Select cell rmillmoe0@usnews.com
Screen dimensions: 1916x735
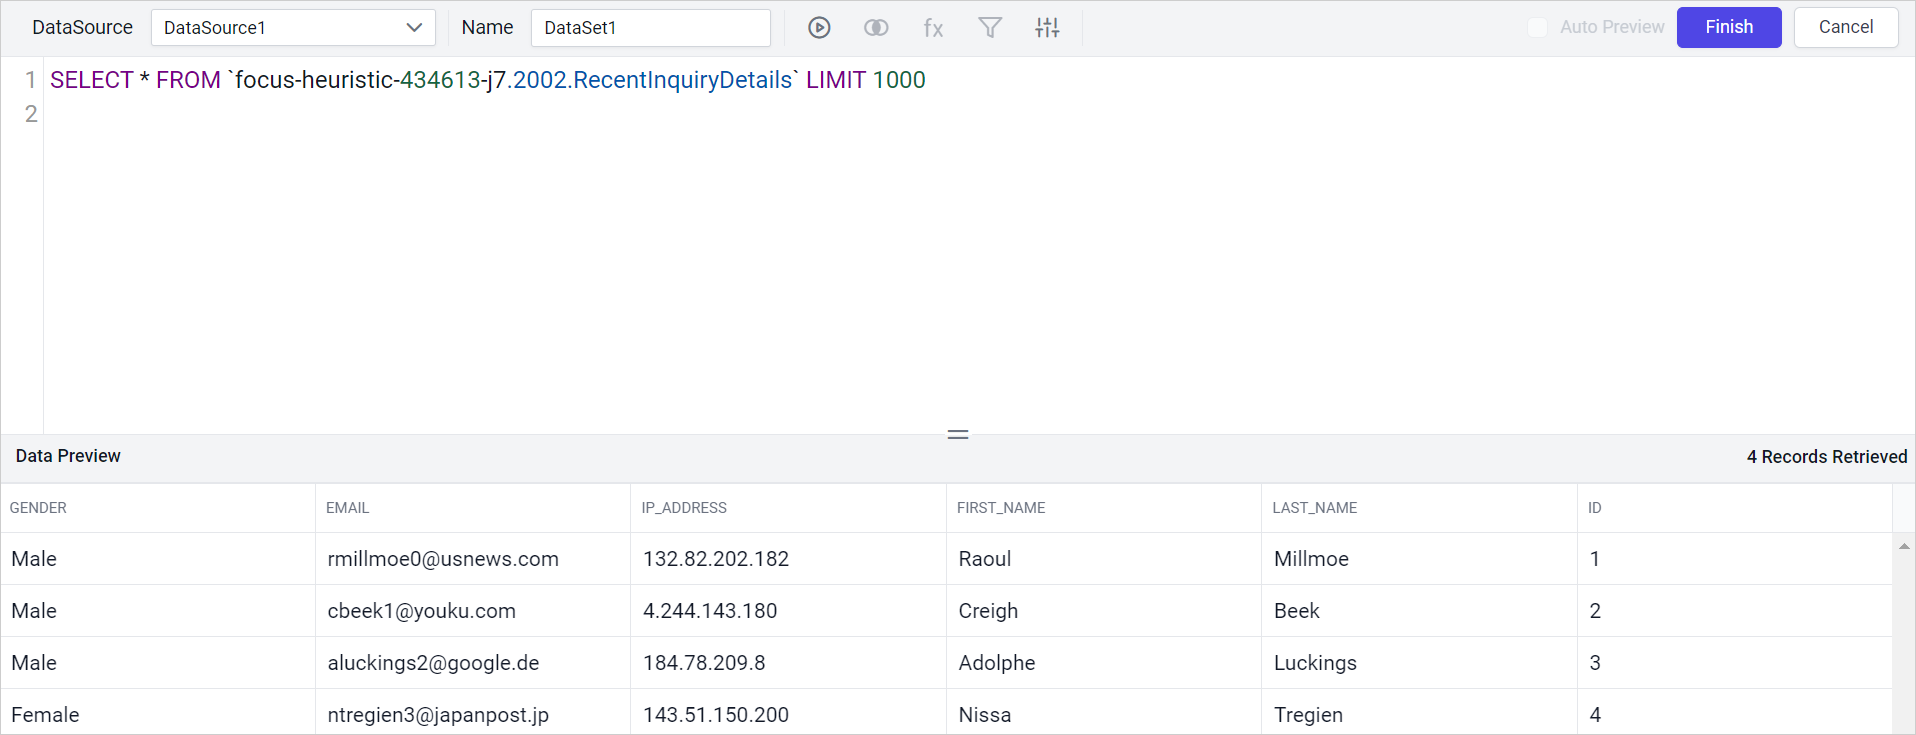[x=473, y=559]
